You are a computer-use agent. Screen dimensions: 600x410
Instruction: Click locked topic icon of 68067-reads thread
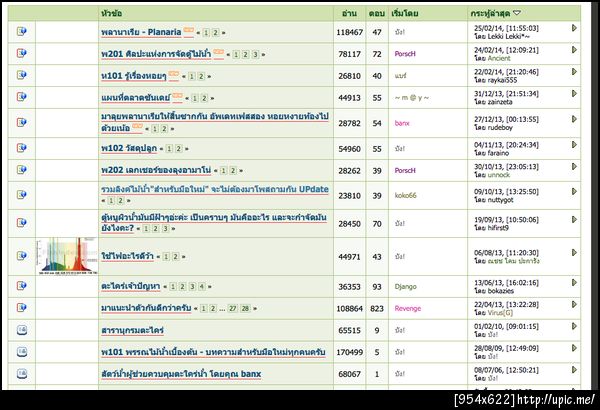(22, 374)
